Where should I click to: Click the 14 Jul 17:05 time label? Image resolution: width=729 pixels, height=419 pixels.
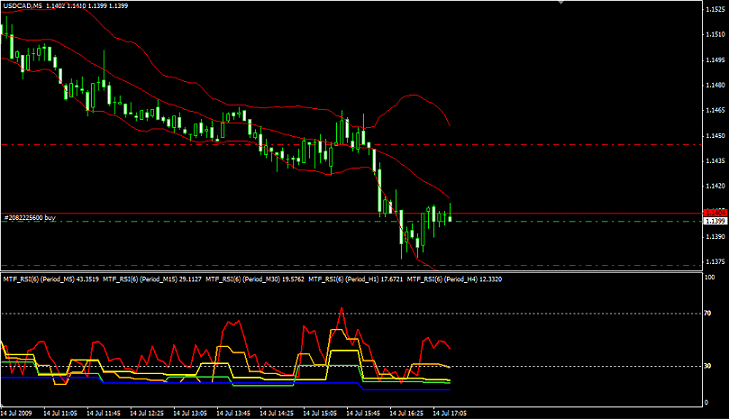point(450,413)
